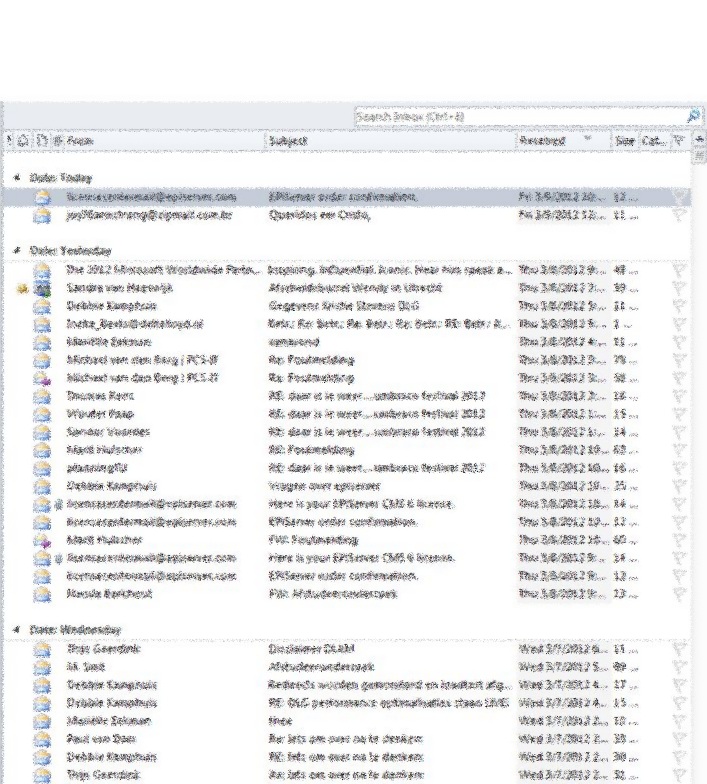Click the envelope icon of Wouter Paap's message
Viewport: 707px width, 784px height.
point(42,414)
